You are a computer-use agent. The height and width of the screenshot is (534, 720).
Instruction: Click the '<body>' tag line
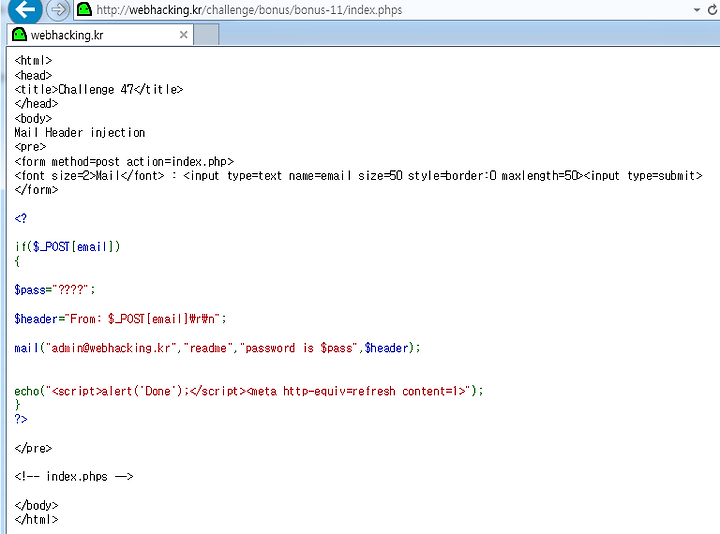33,118
